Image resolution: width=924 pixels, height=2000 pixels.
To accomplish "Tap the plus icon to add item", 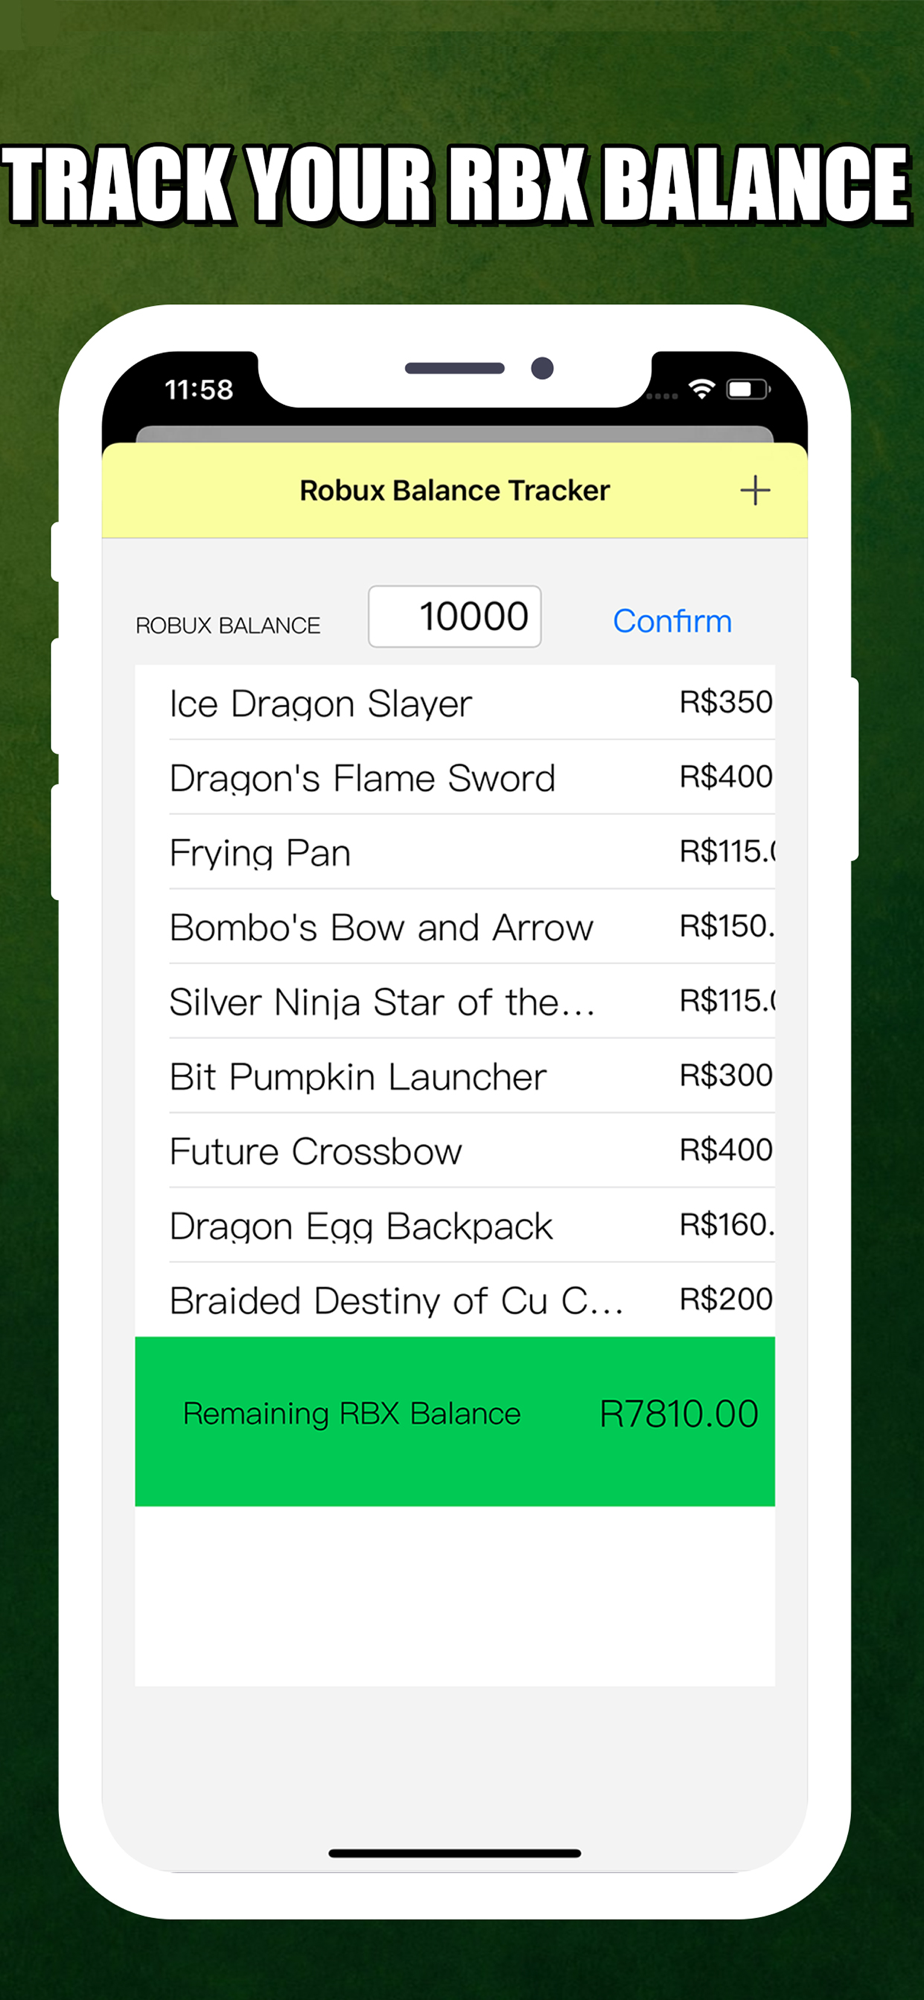I will pos(755,490).
